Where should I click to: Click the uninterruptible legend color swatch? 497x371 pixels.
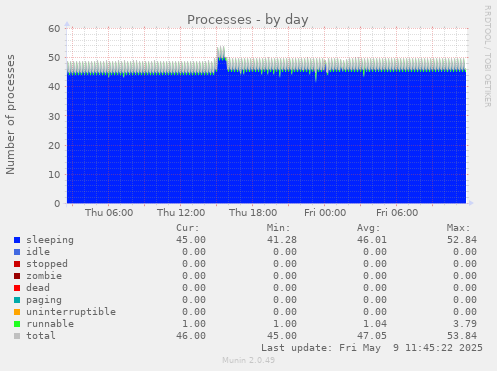17,312
